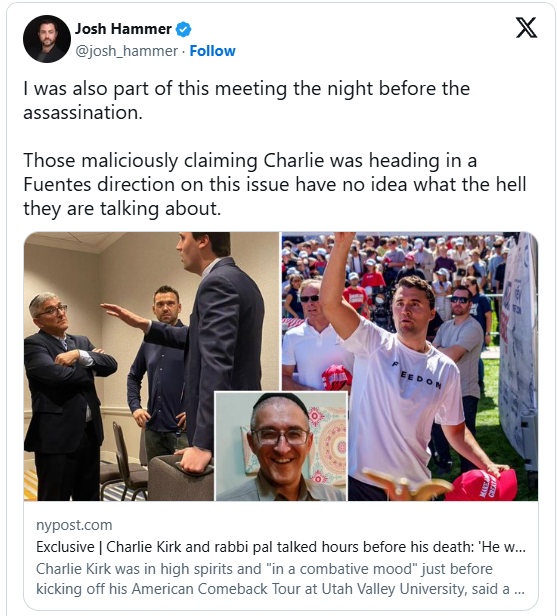Screen dimensions: 557x616
Task: Click the tweet text about the meeting night
Action: [246, 101]
